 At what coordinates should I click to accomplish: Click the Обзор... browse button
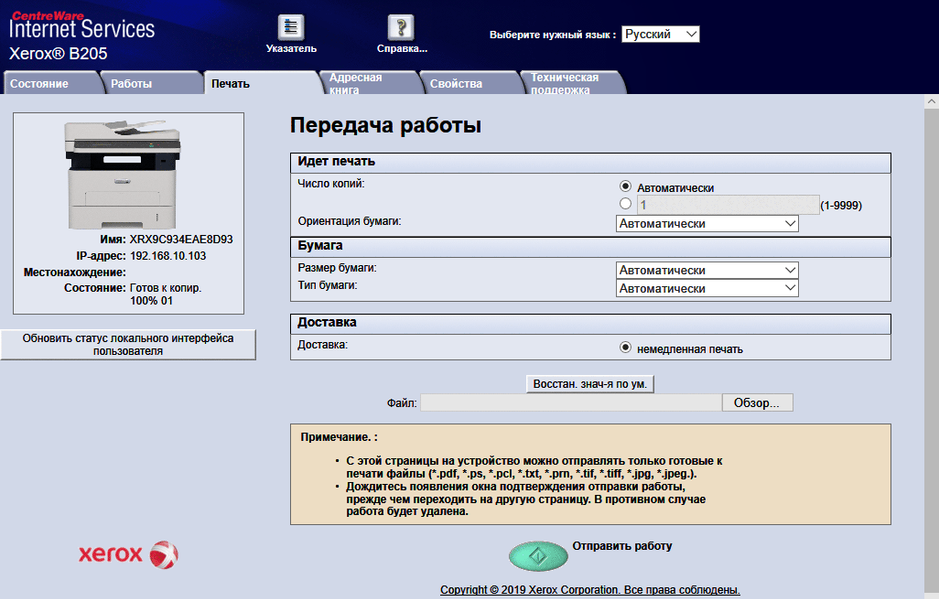tap(757, 403)
